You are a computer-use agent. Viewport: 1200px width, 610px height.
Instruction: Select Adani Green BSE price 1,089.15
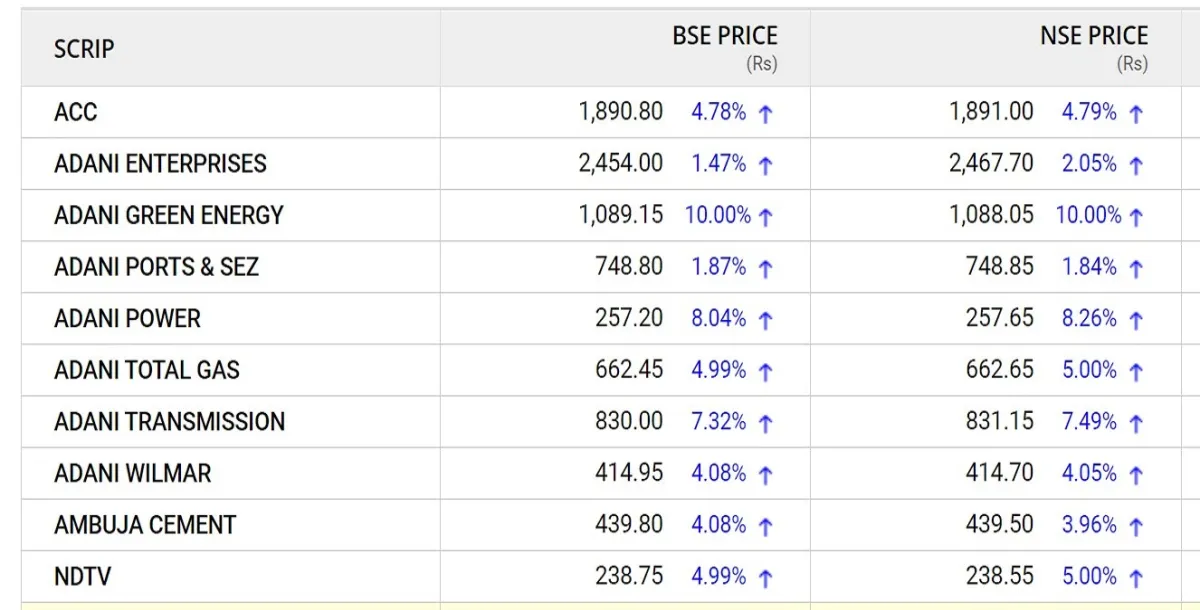click(x=621, y=215)
